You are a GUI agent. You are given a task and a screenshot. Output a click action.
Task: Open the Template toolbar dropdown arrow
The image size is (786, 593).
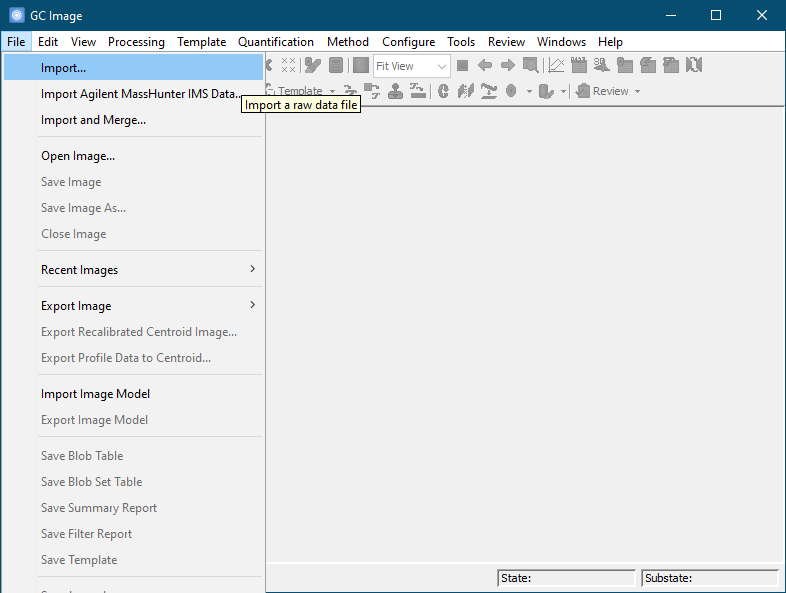coord(332,91)
